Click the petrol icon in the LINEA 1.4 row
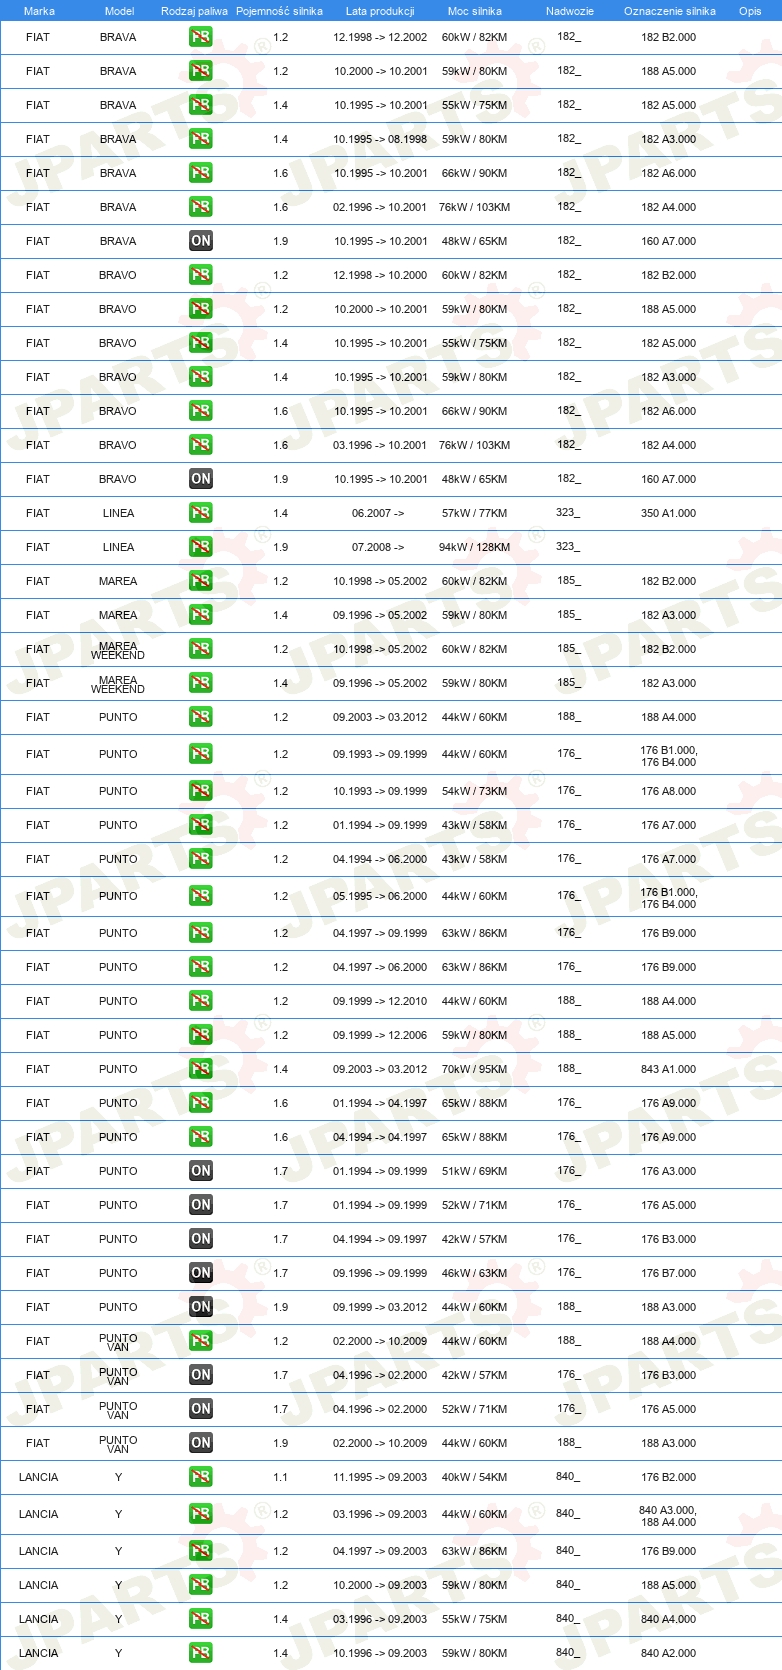Image resolution: width=782 pixels, height=1670 pixels. [201, 513]
